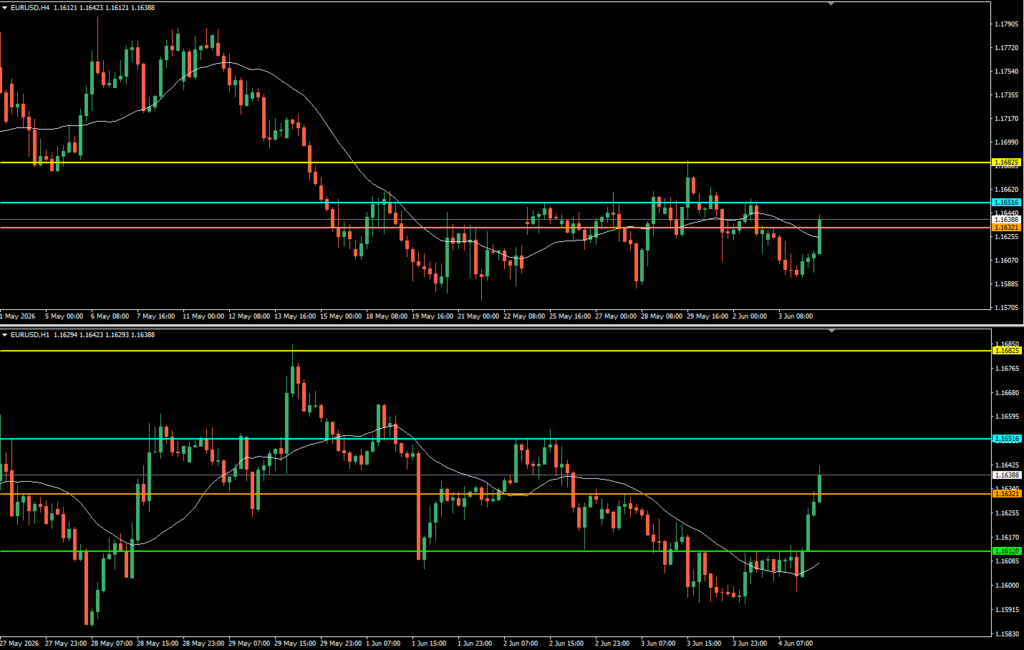This screenshot has width=1024, height=650.
Task: Click the 1.16680 price label on H1 scale
Action: [x=1006, y=393]
